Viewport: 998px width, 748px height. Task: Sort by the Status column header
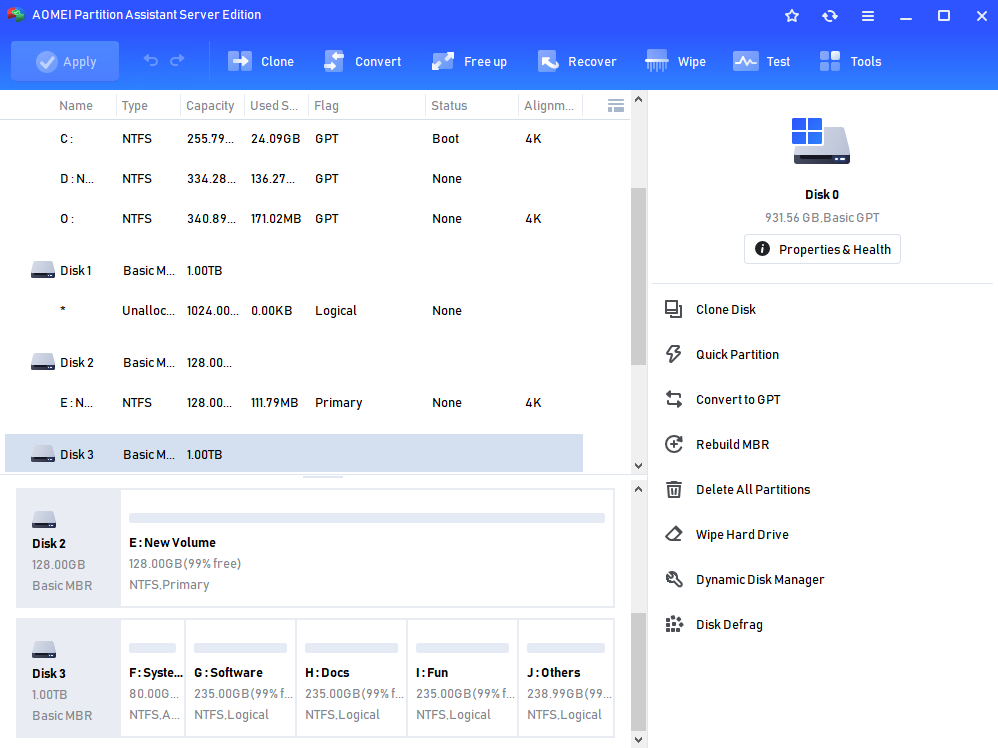pos(449,106)
